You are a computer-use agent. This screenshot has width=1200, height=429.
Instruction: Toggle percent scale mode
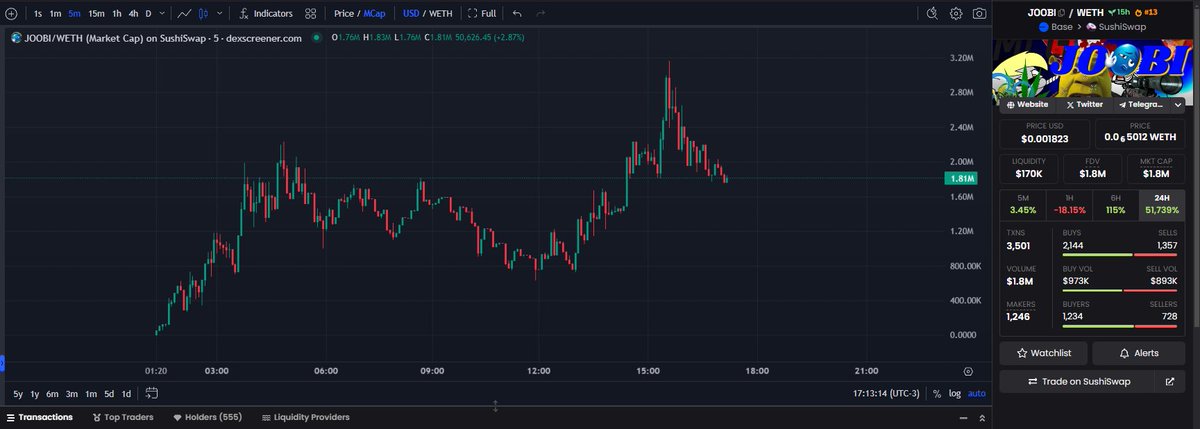[x=937, y=393]
